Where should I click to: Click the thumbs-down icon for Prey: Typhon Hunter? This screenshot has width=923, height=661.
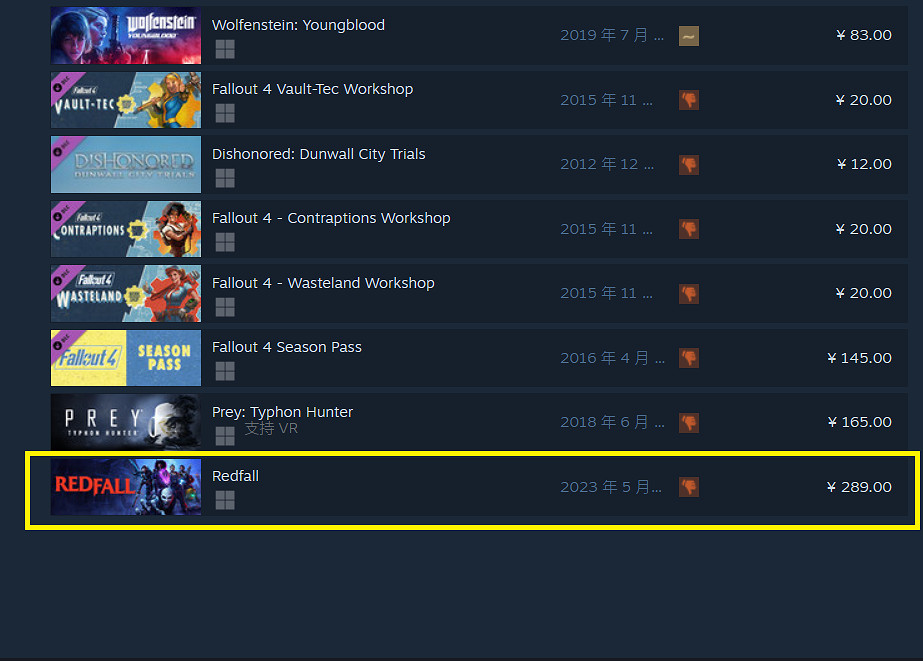[689, 423]
